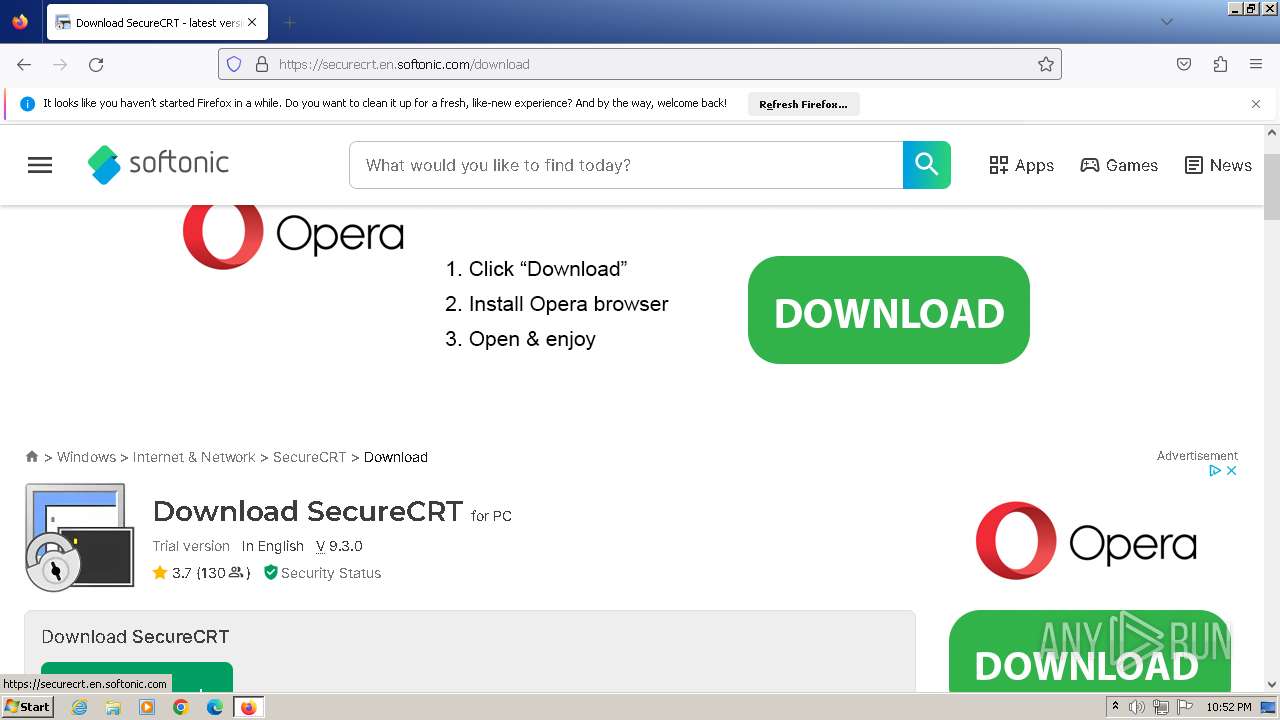Viewport: 1280px width, 720px height.
Task: Go to Softonic home via logo
Action: (158, 164)
